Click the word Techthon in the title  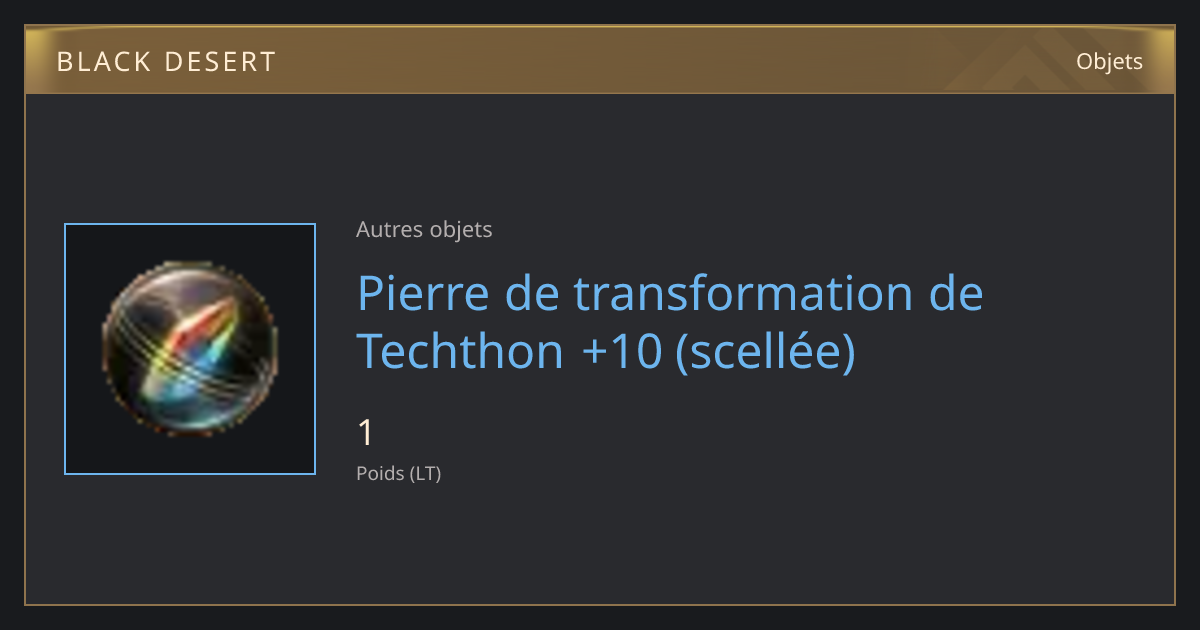[461, 351]
